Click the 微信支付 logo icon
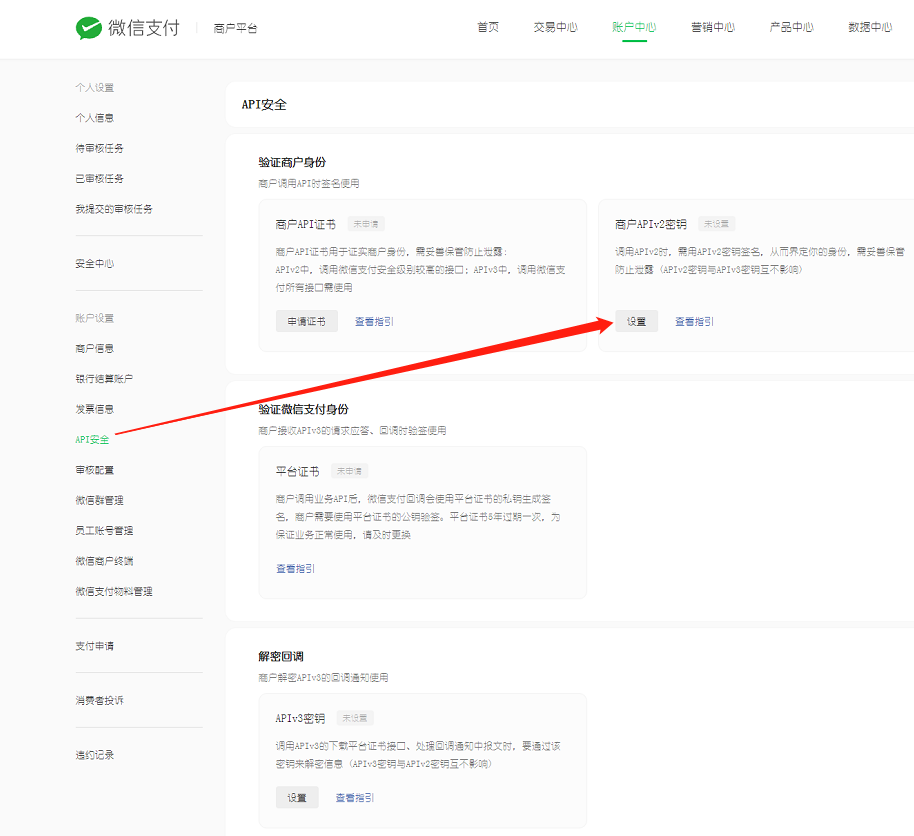The image size is (914, 836). (89, 28)
